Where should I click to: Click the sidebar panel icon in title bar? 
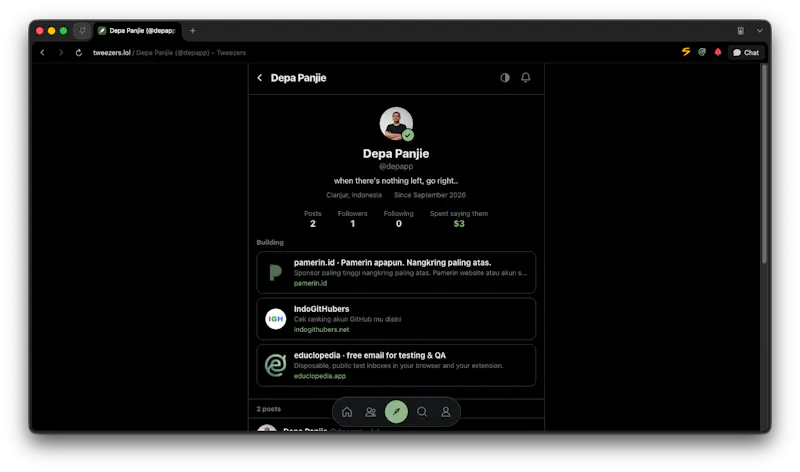740,31
